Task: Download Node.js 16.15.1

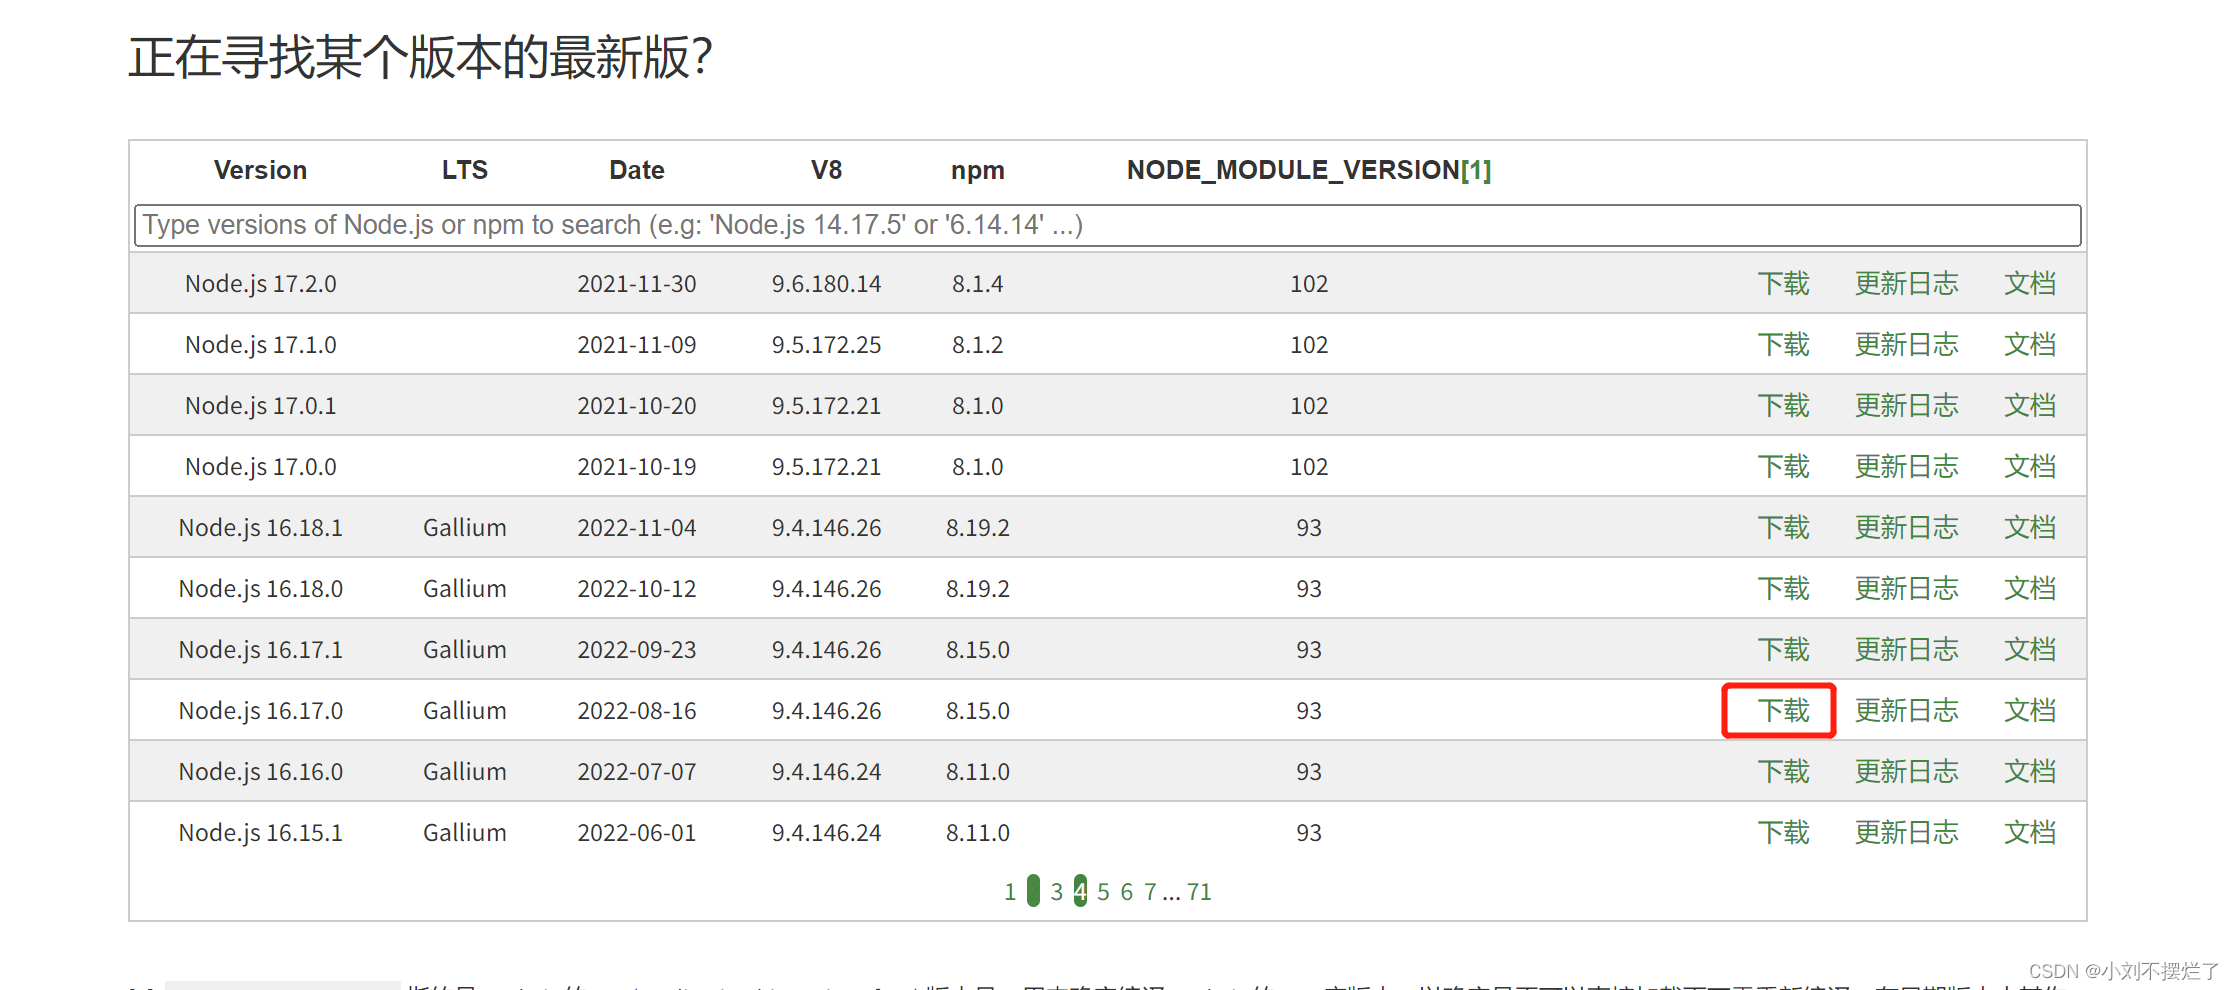Action: [x=1783, y=833]
